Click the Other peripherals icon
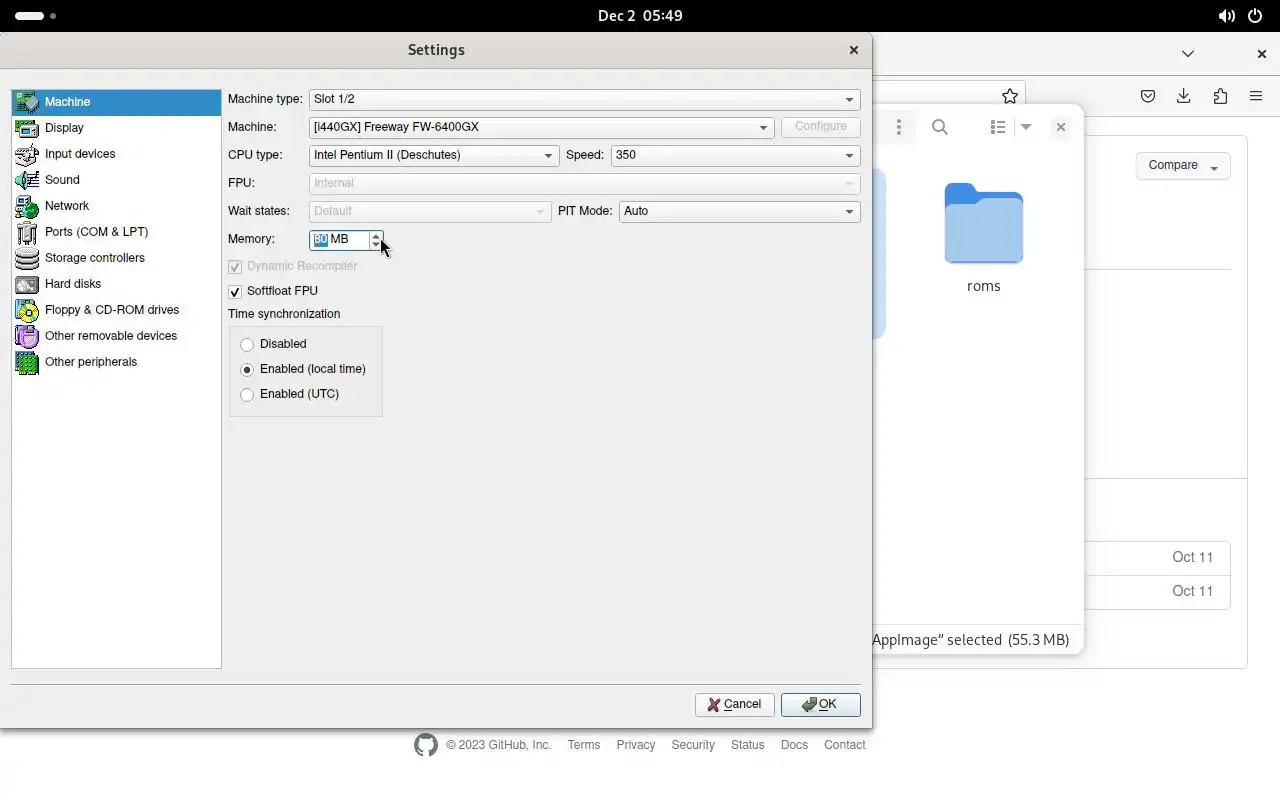The image size is (1280, 800). pos(27,362)
